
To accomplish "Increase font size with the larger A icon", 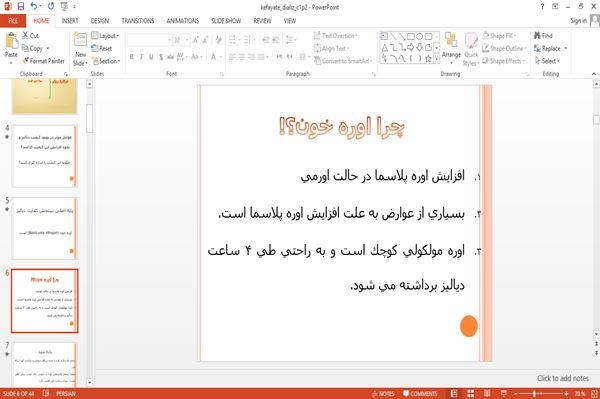I will coord(196,40).
